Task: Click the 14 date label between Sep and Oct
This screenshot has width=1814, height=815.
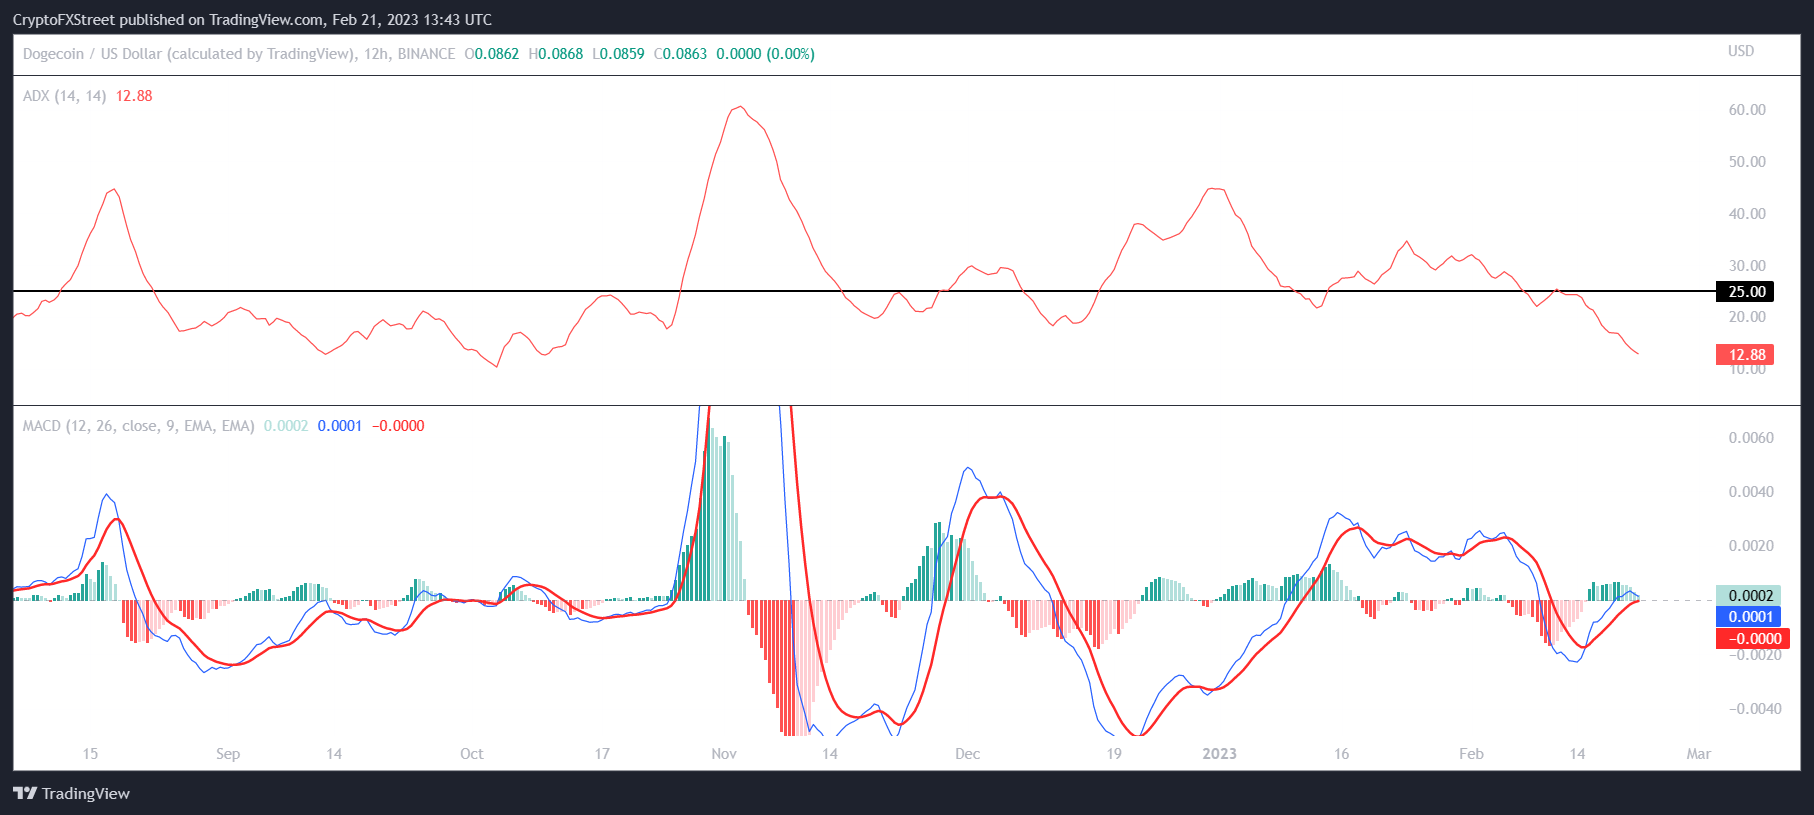Action: tap(334, 754)
